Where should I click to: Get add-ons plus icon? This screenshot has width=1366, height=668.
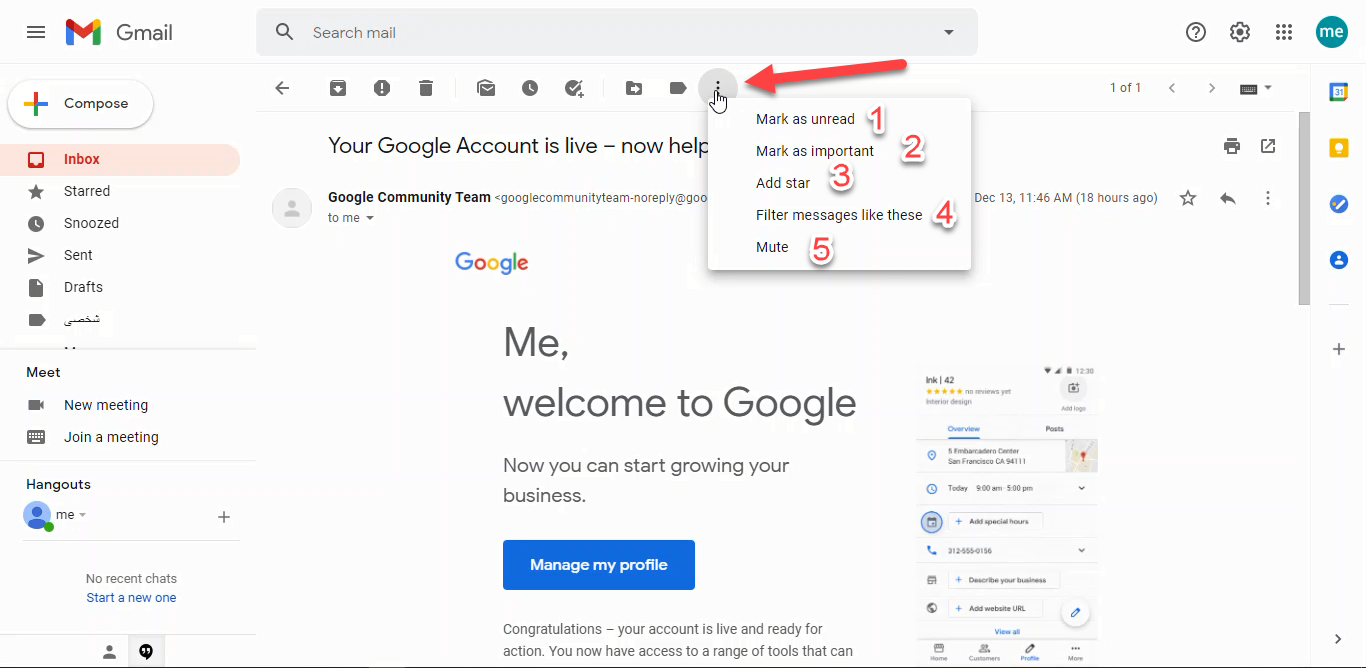tap(1338, 349)
